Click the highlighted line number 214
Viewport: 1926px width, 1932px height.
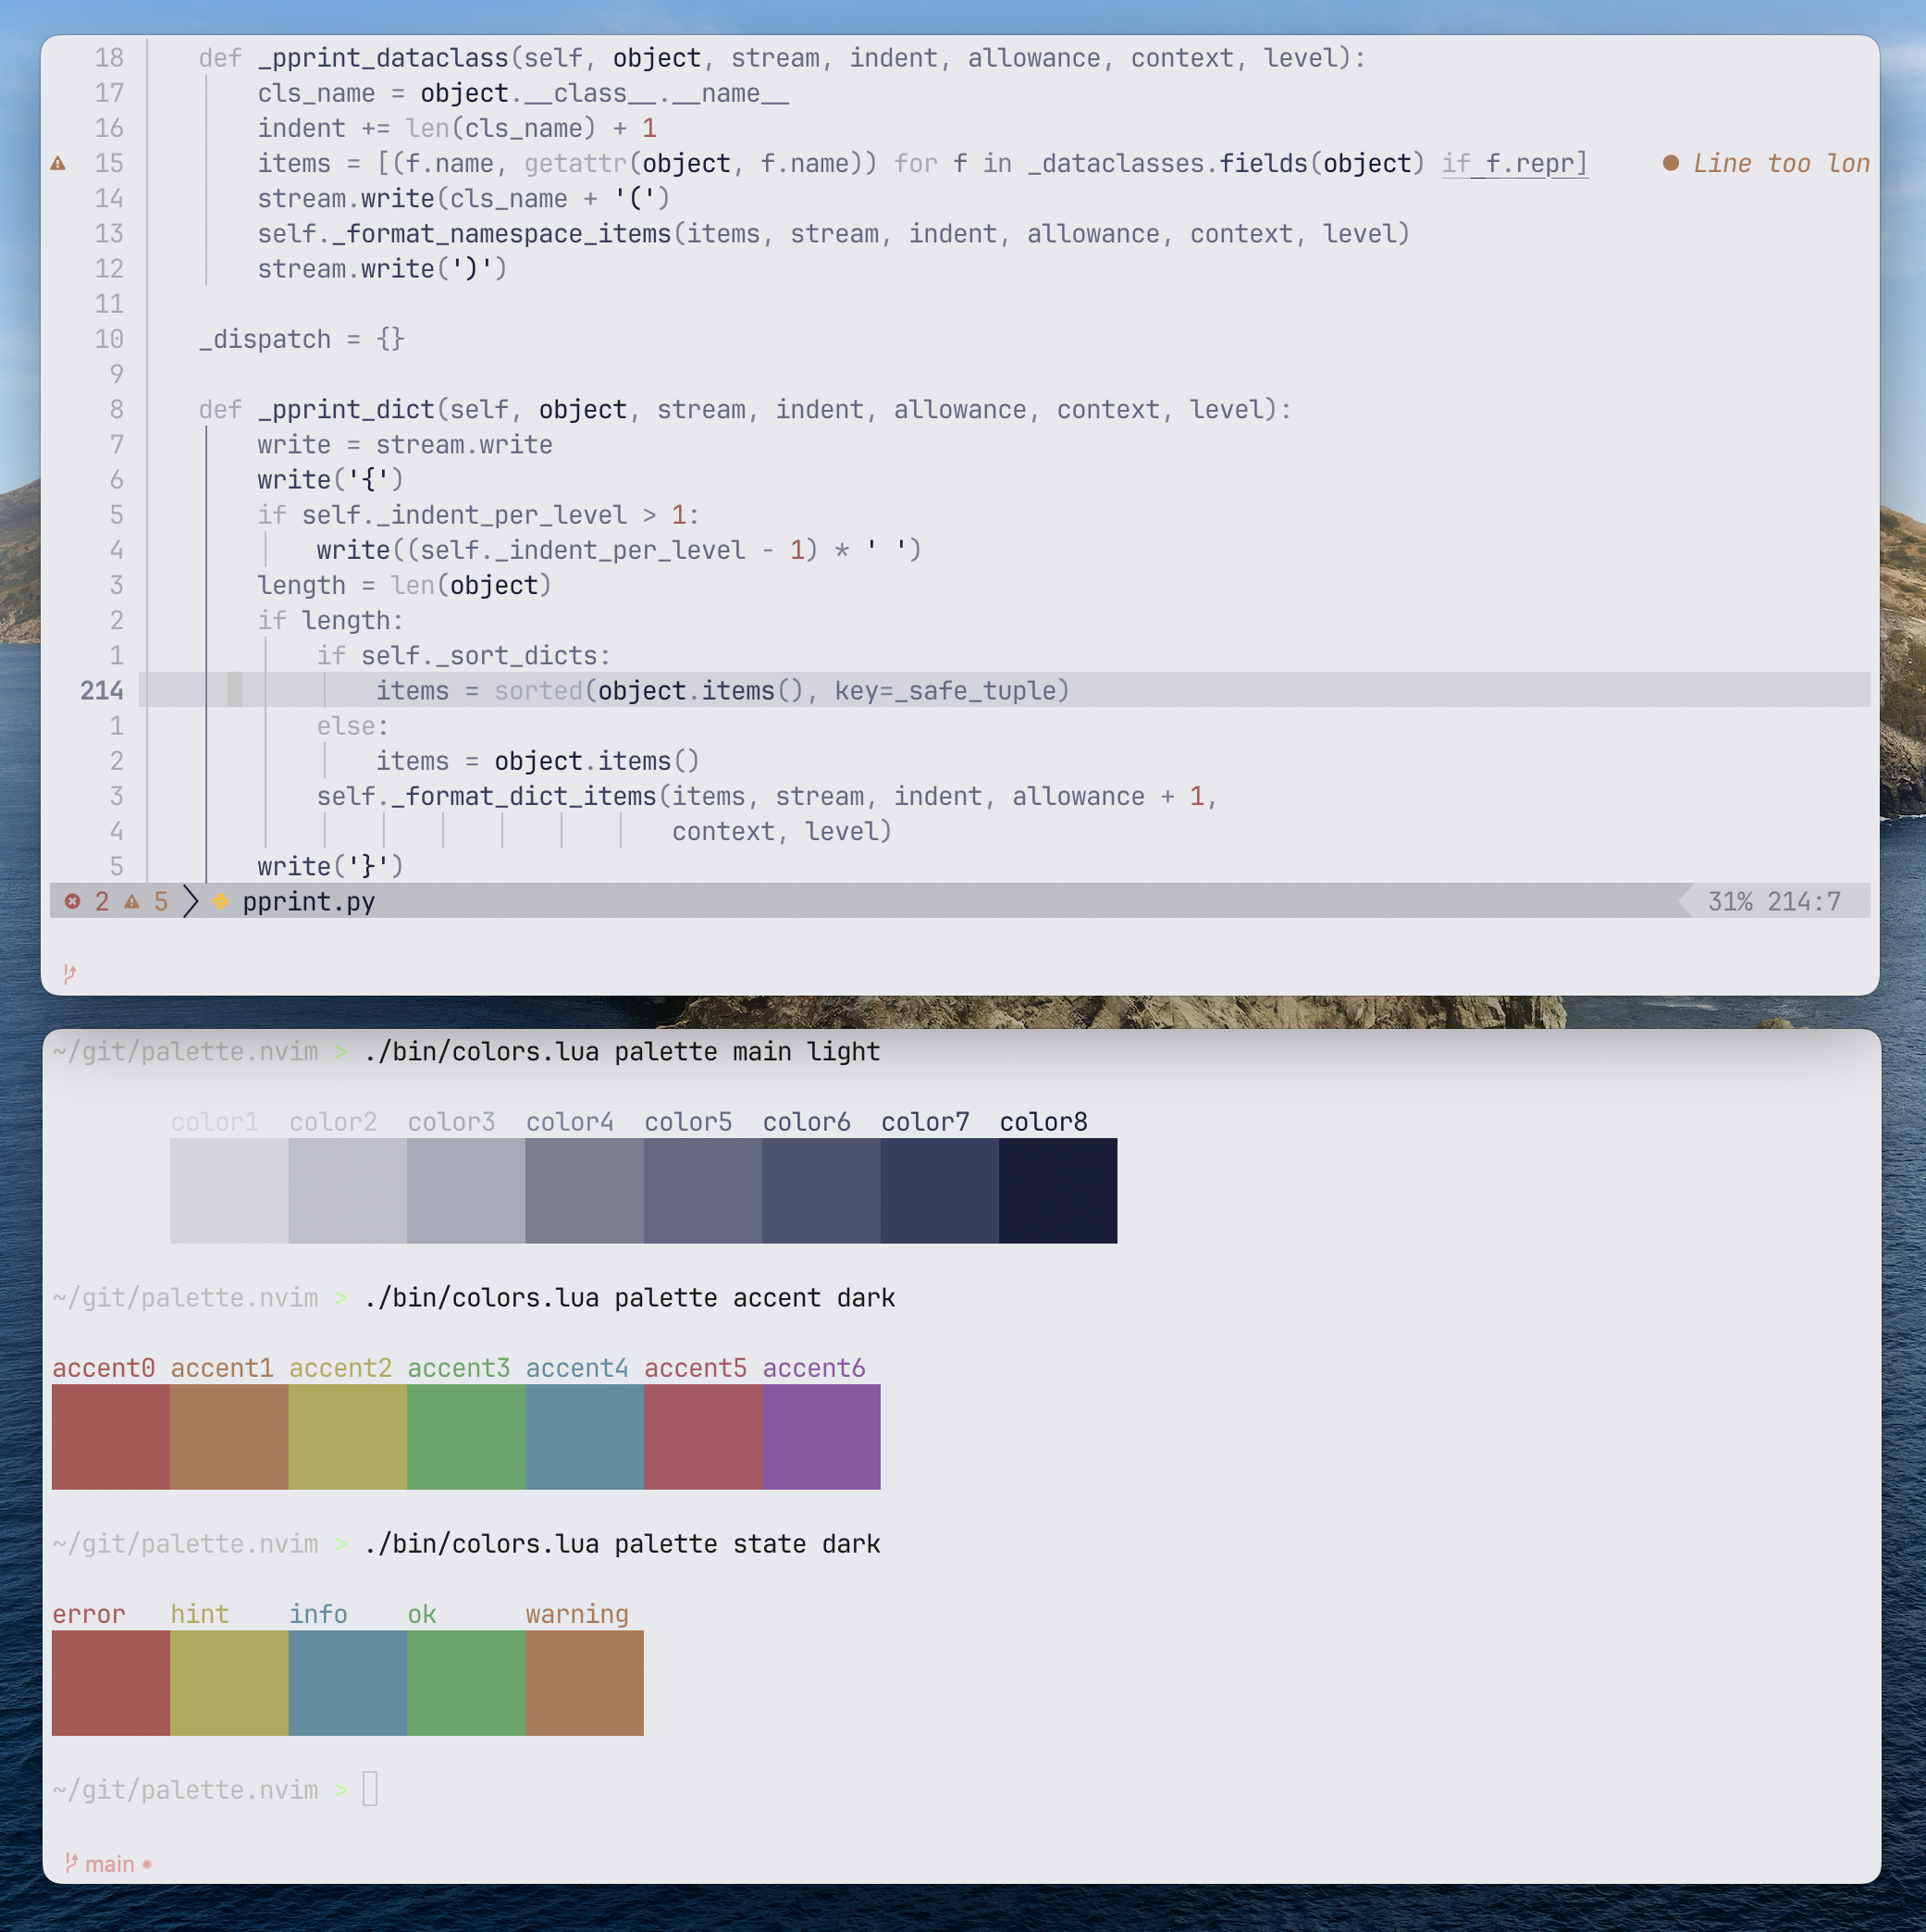[x=102, y=690]
